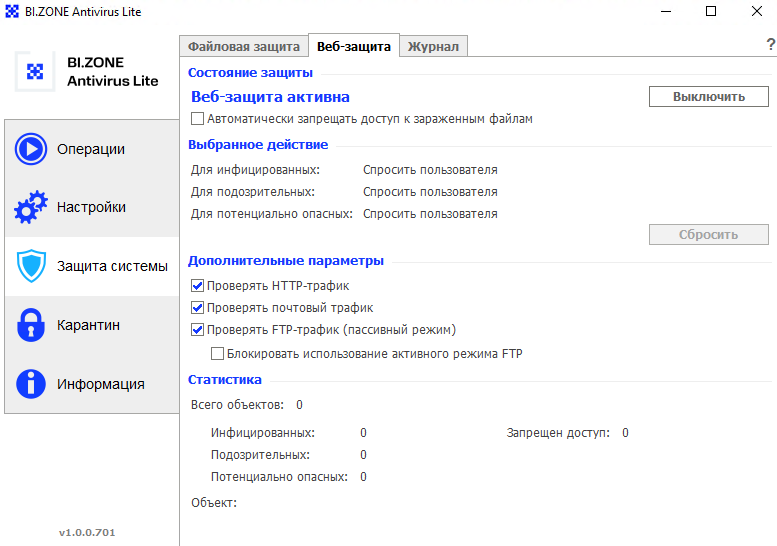
Task: Select the Веб-защита tab
Action: 354,46
